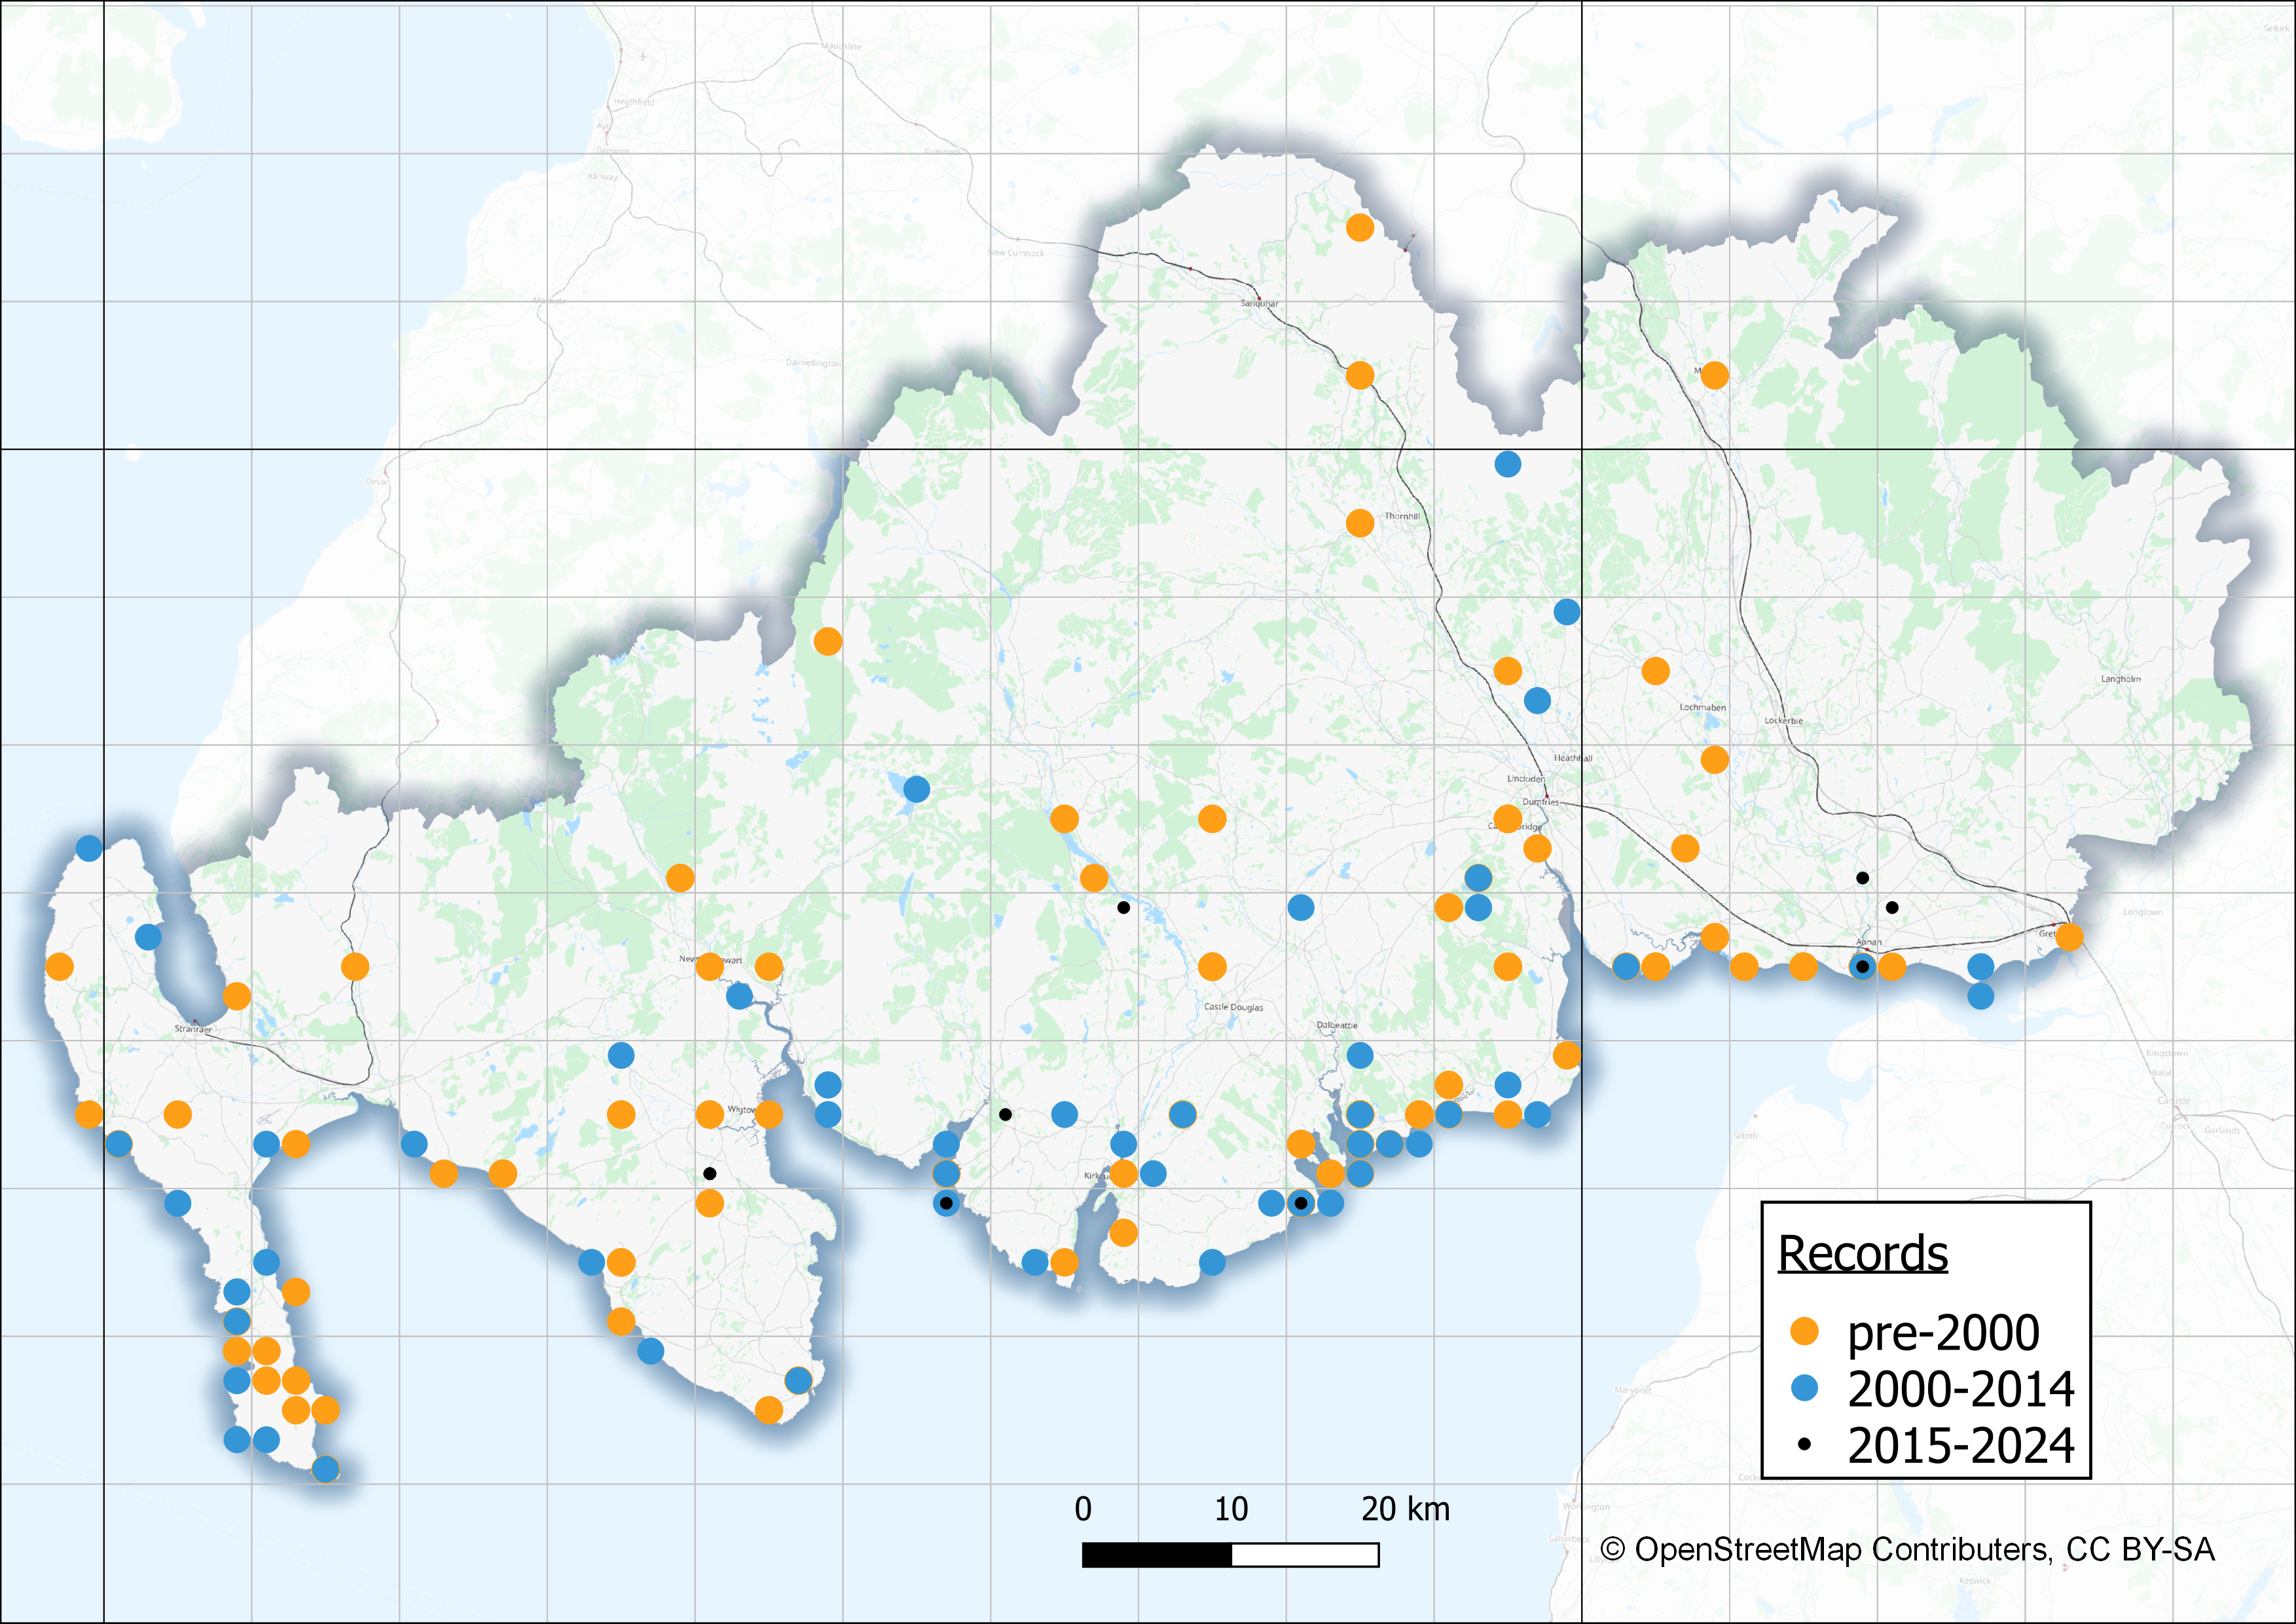
Task: Click the Castle Douglas town label
Action: pos(1233,1007)
